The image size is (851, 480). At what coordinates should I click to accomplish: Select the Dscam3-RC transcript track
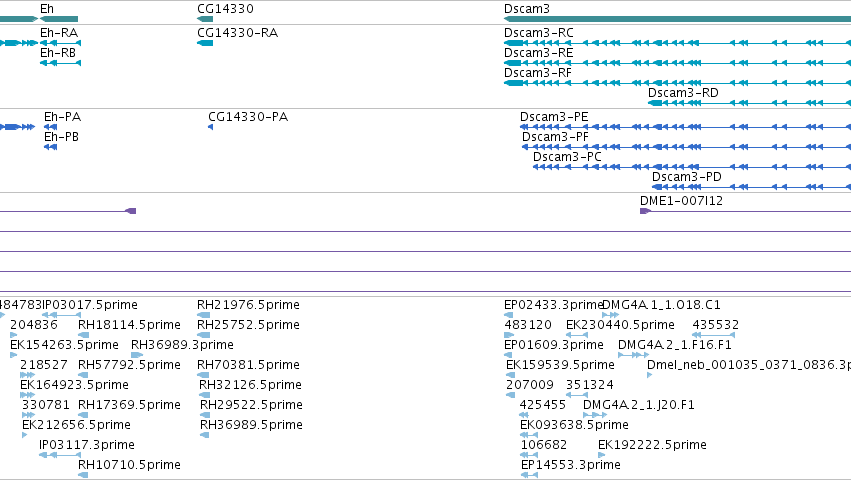point(677,43)
